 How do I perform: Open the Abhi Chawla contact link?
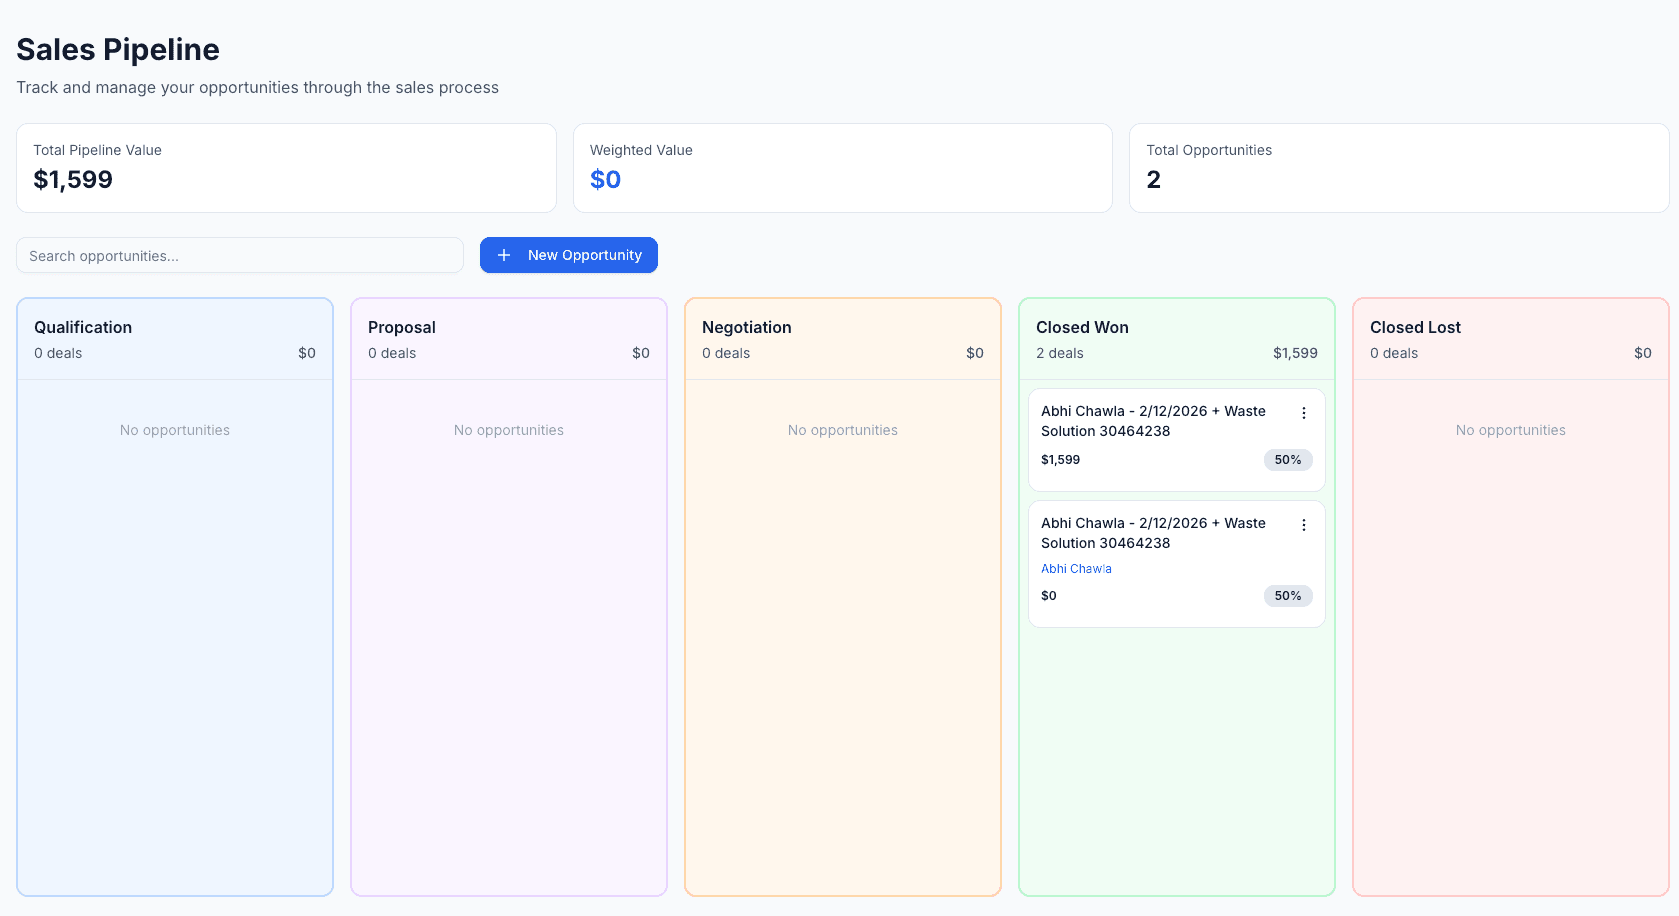pos(1076,569)
